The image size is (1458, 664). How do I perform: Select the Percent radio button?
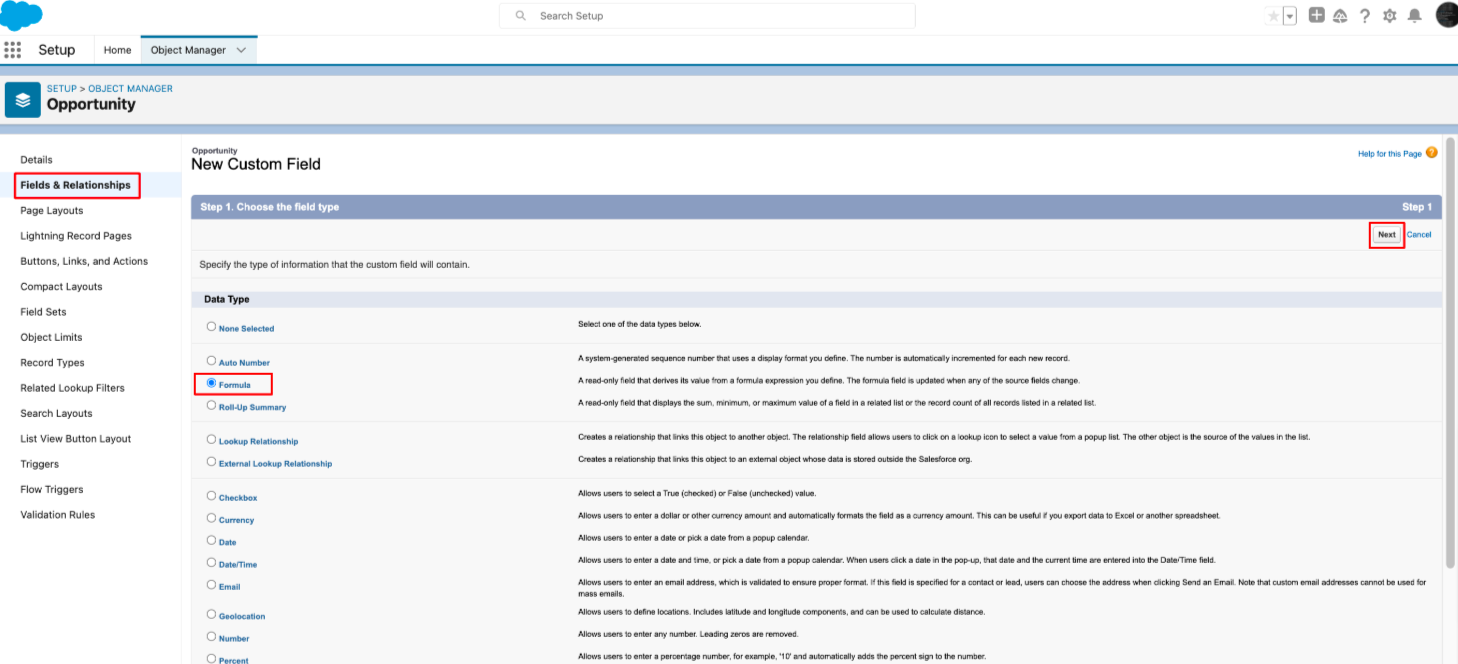[211, 658]
